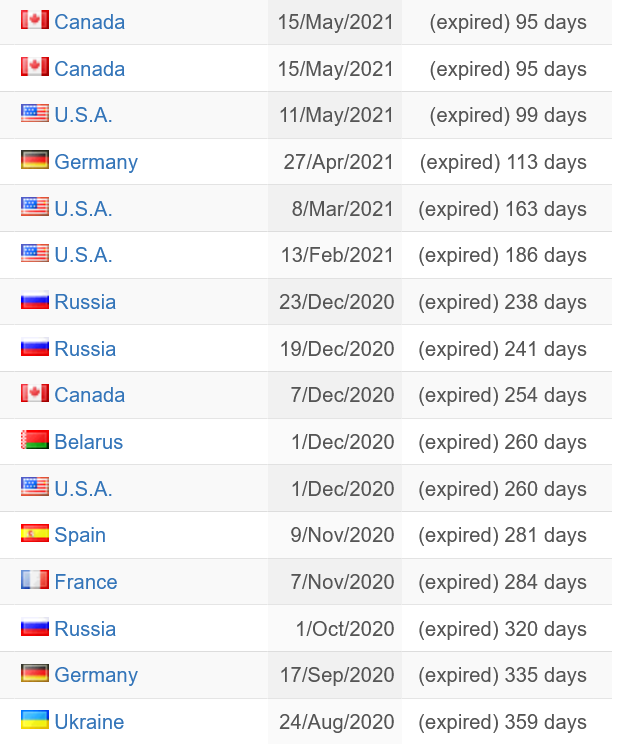Click Canada flag in 7/Dec/2020 row
Screen dimensions: 617x750
tap(35, 393)
